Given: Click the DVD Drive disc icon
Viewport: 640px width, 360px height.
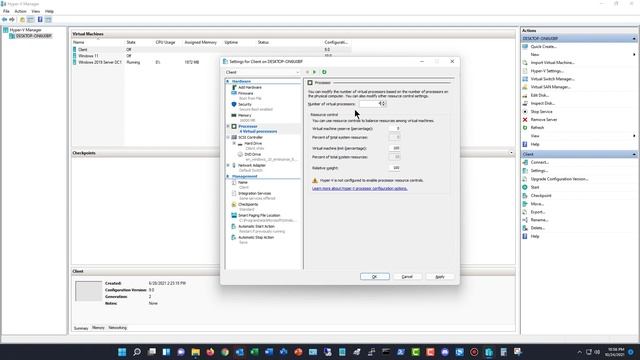Looking at the screenshot, I should [x=240, y=155].
